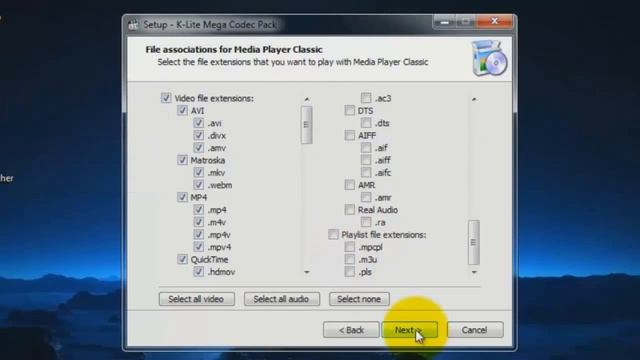Go back with the Back button
Screen dimensions: 640x360
click(x=351, y=330)
